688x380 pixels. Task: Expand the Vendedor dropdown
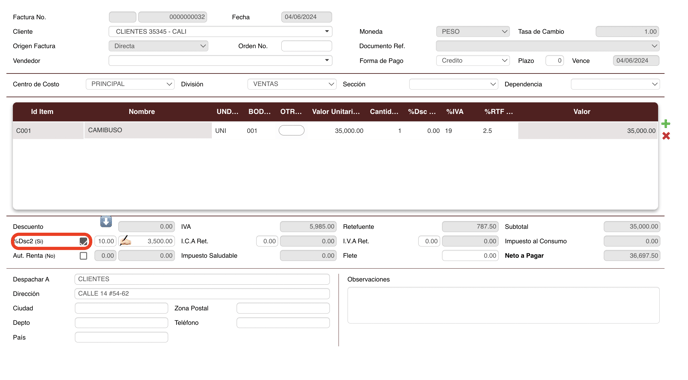220,61
